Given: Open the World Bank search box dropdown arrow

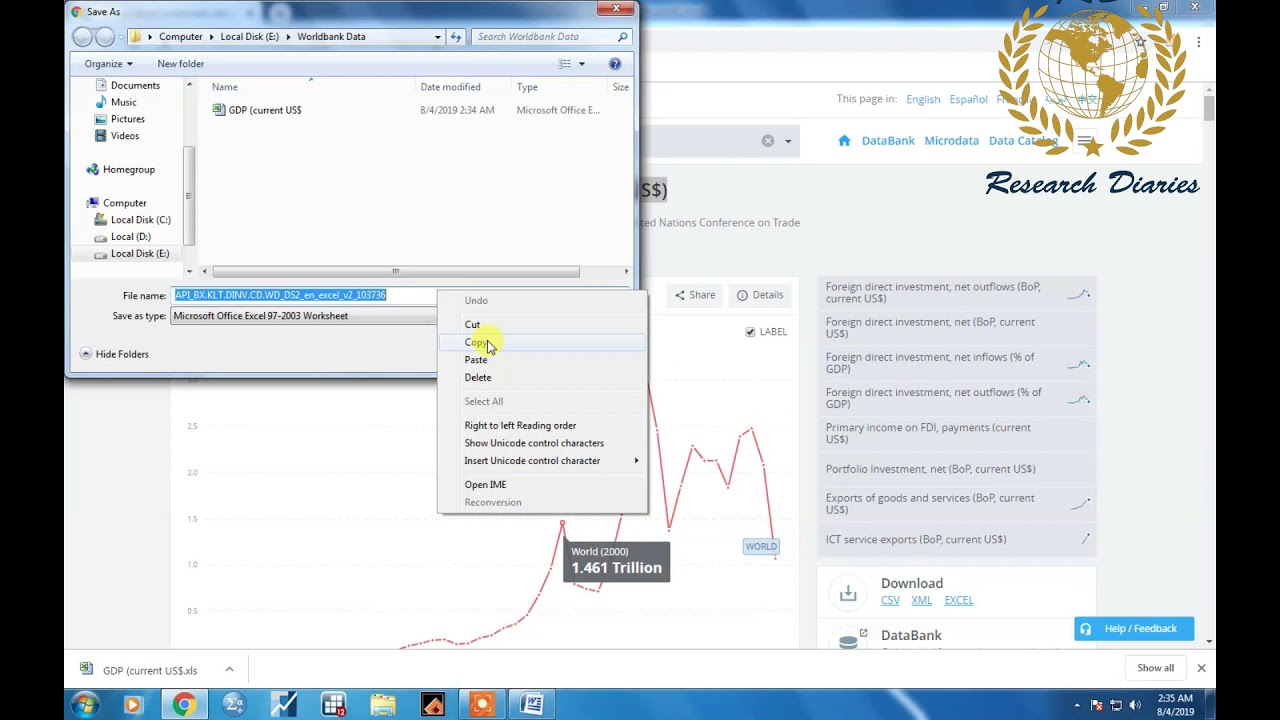Looking at the screenshot, I should click(x=788, y=141).
